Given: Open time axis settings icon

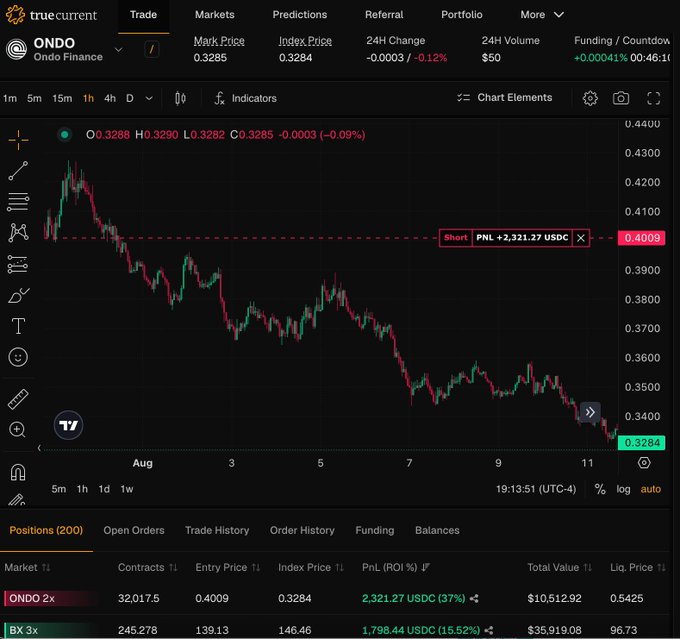Looking at the screenshot, I should pyautogui.click(x=644, y=463).
